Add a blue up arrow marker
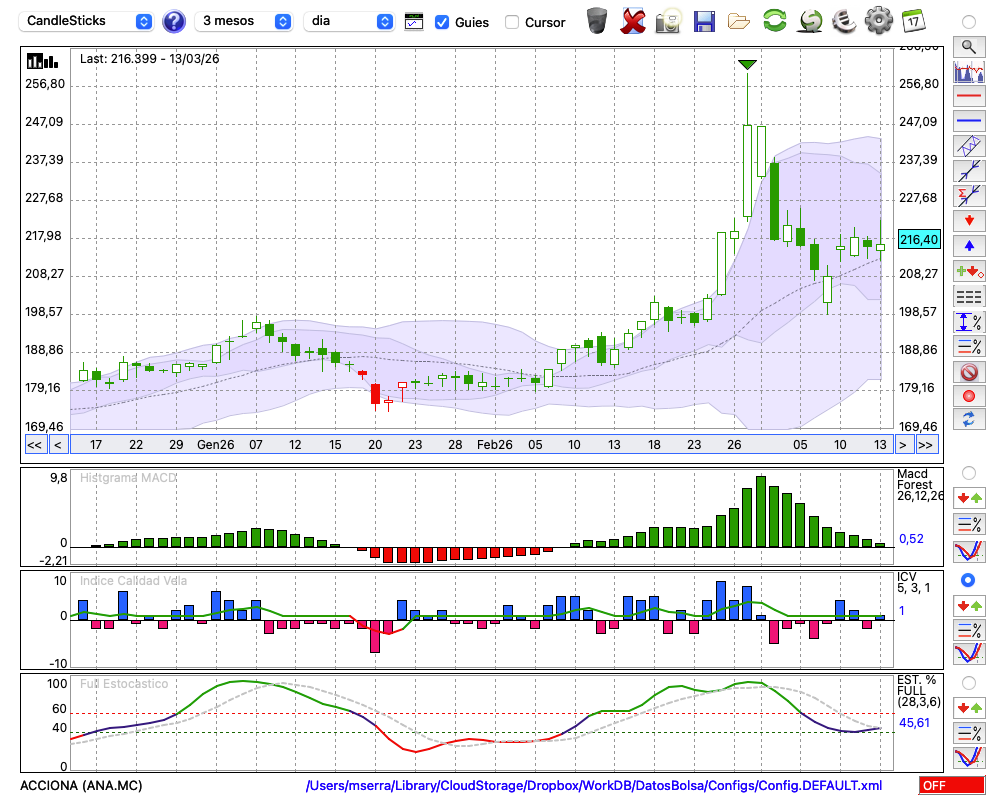Image resolution: width=1000 pixels, height=800 pixels. (968, 245)
